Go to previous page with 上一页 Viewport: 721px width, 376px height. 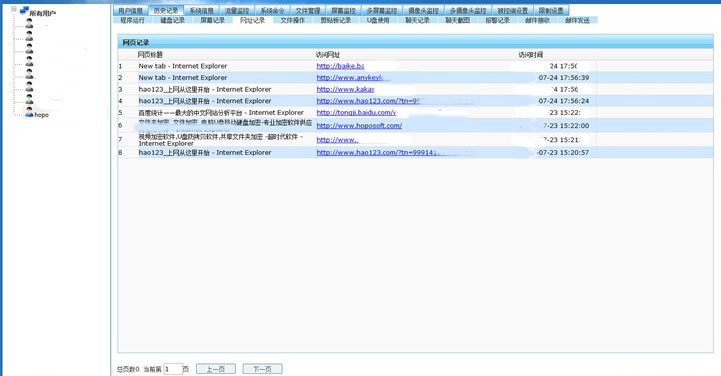tap(216, 369)
